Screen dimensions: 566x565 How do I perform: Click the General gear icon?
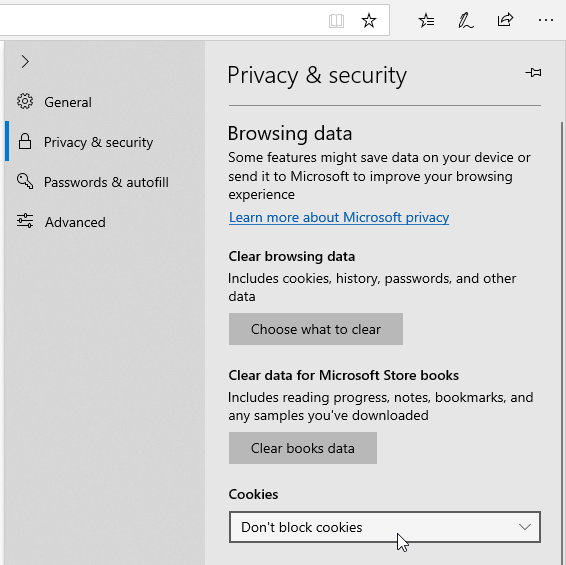25,101
